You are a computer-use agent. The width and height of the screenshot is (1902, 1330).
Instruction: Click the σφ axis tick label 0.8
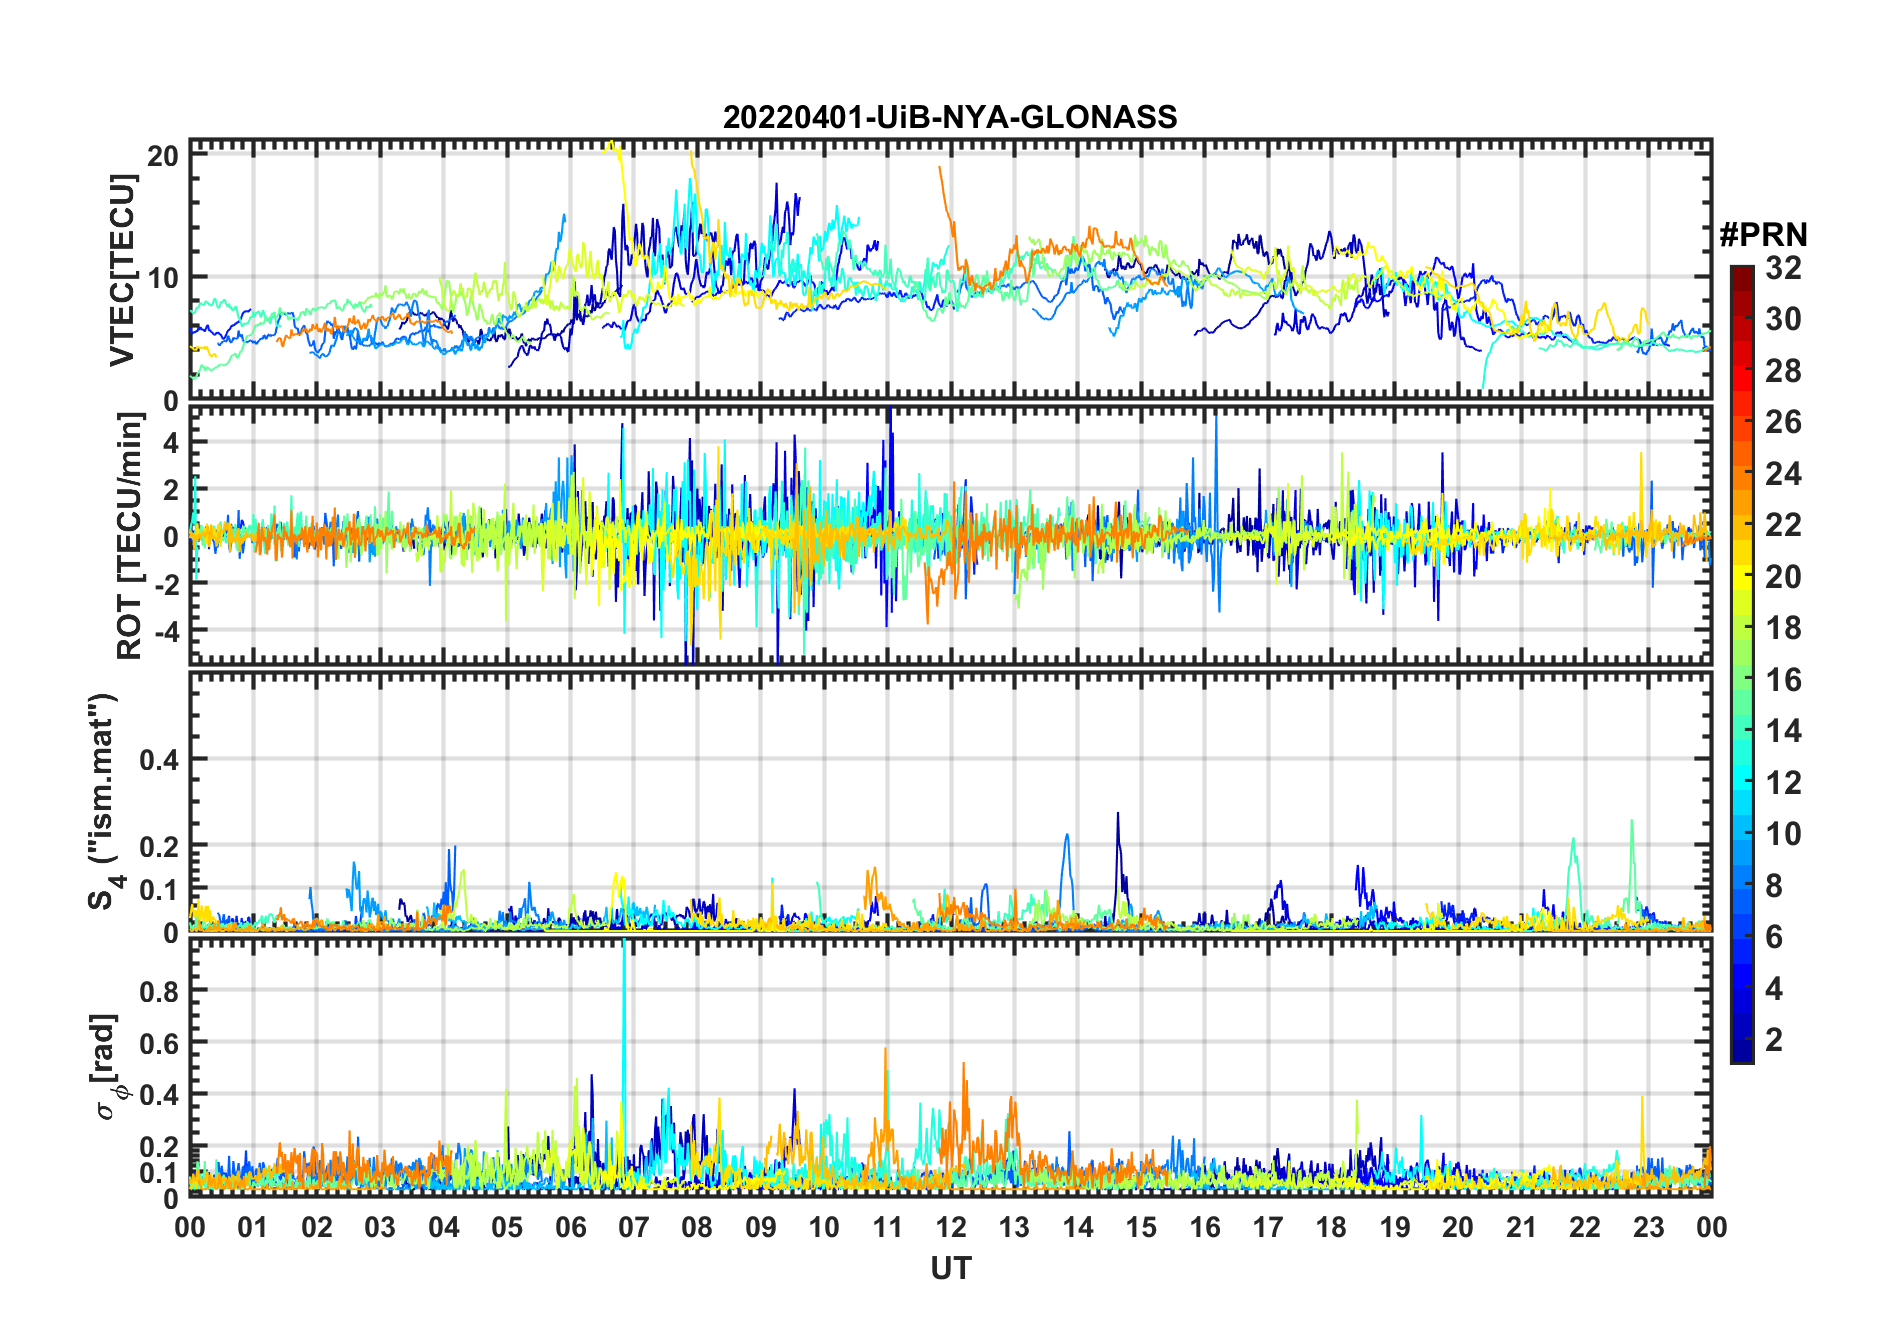click(x=159, y=991)
